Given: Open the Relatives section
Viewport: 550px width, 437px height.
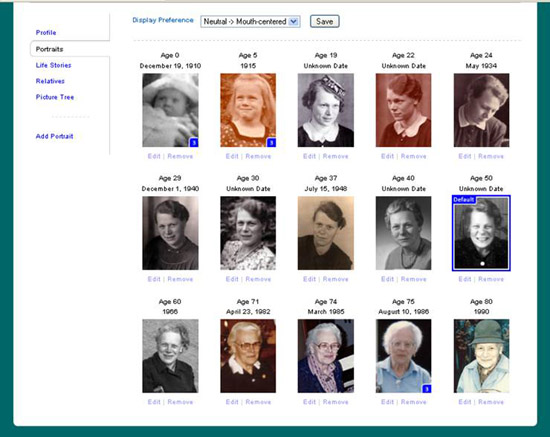Looking at the screenshot, I should pos(50,81).
